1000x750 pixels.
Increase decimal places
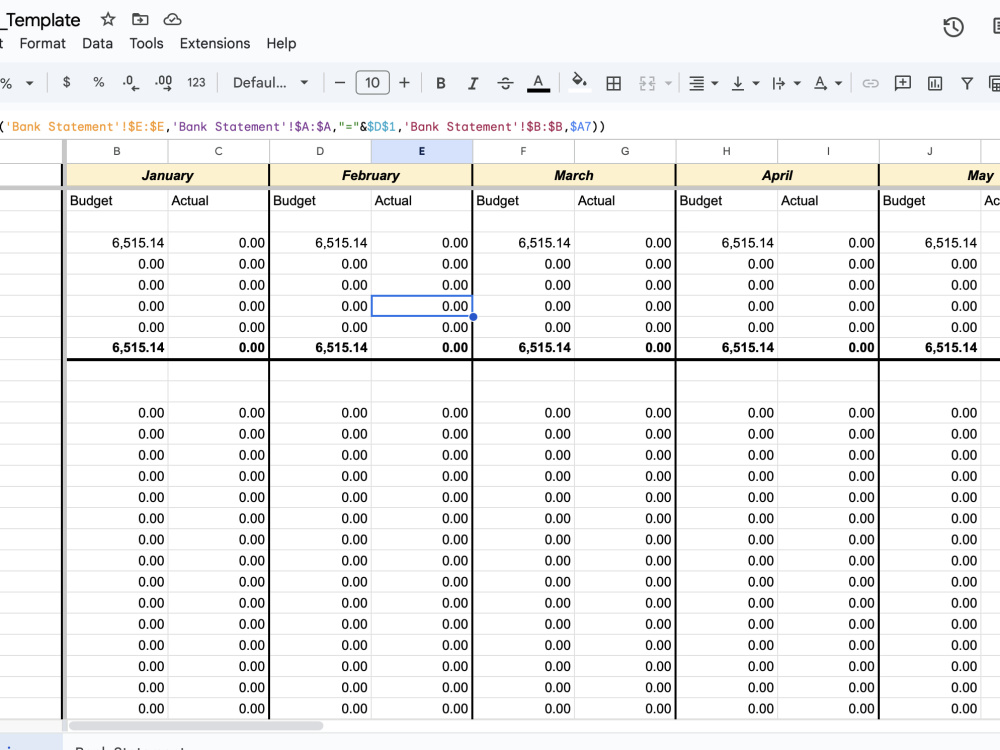pyautogui.click(x=163, y=83)
